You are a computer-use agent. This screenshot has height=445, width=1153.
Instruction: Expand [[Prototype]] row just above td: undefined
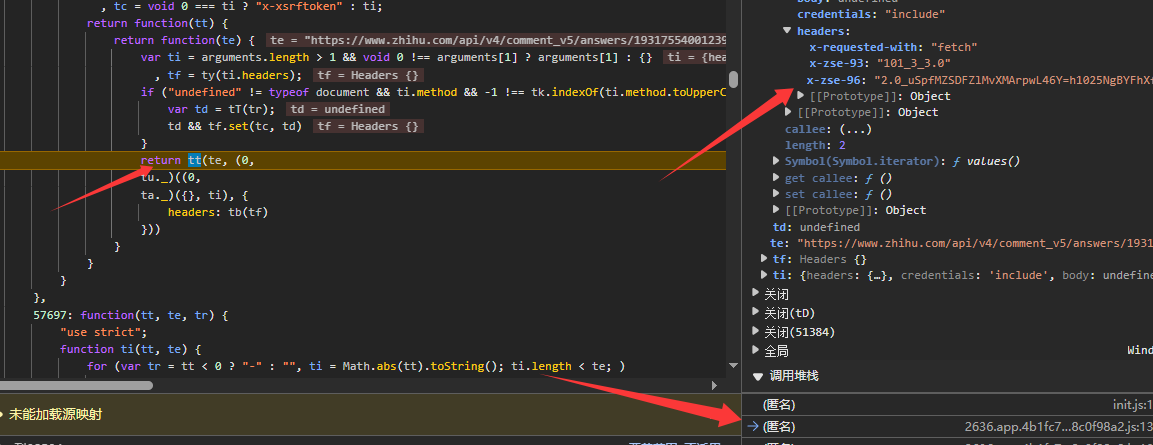pyautogui.click(x=777, y=210)
